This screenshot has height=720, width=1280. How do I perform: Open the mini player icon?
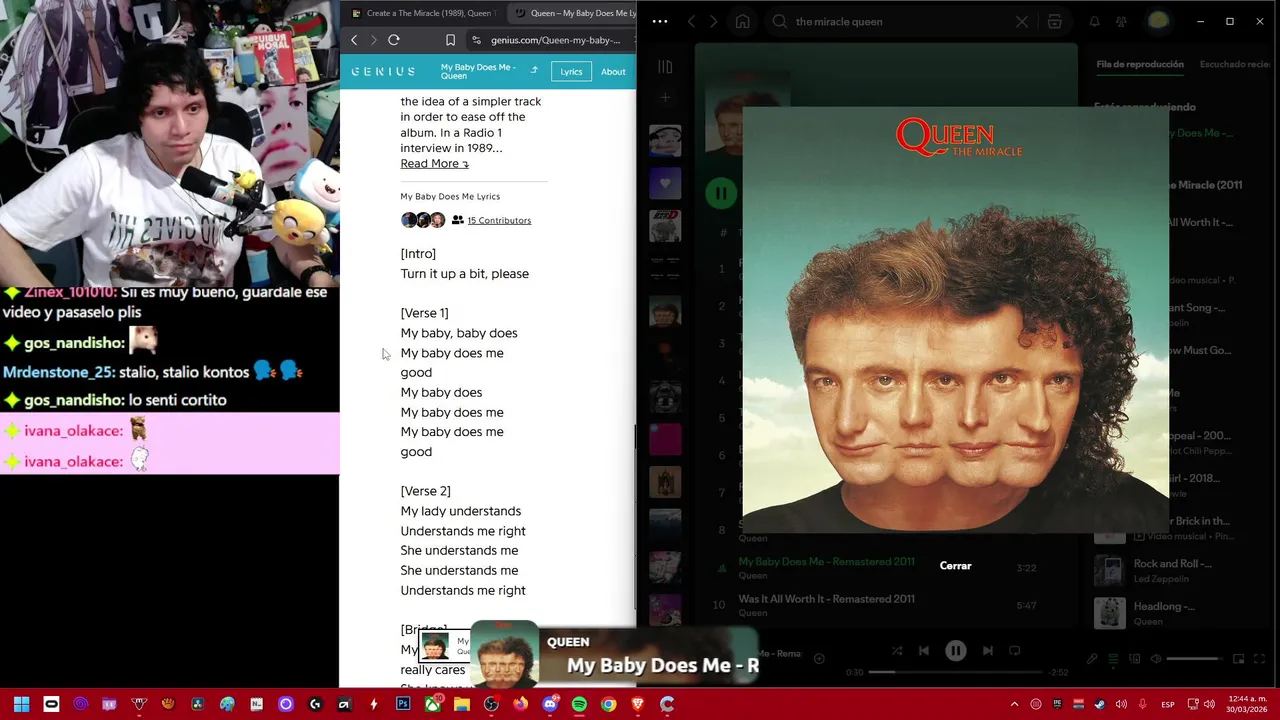(x=1238, y=659)
